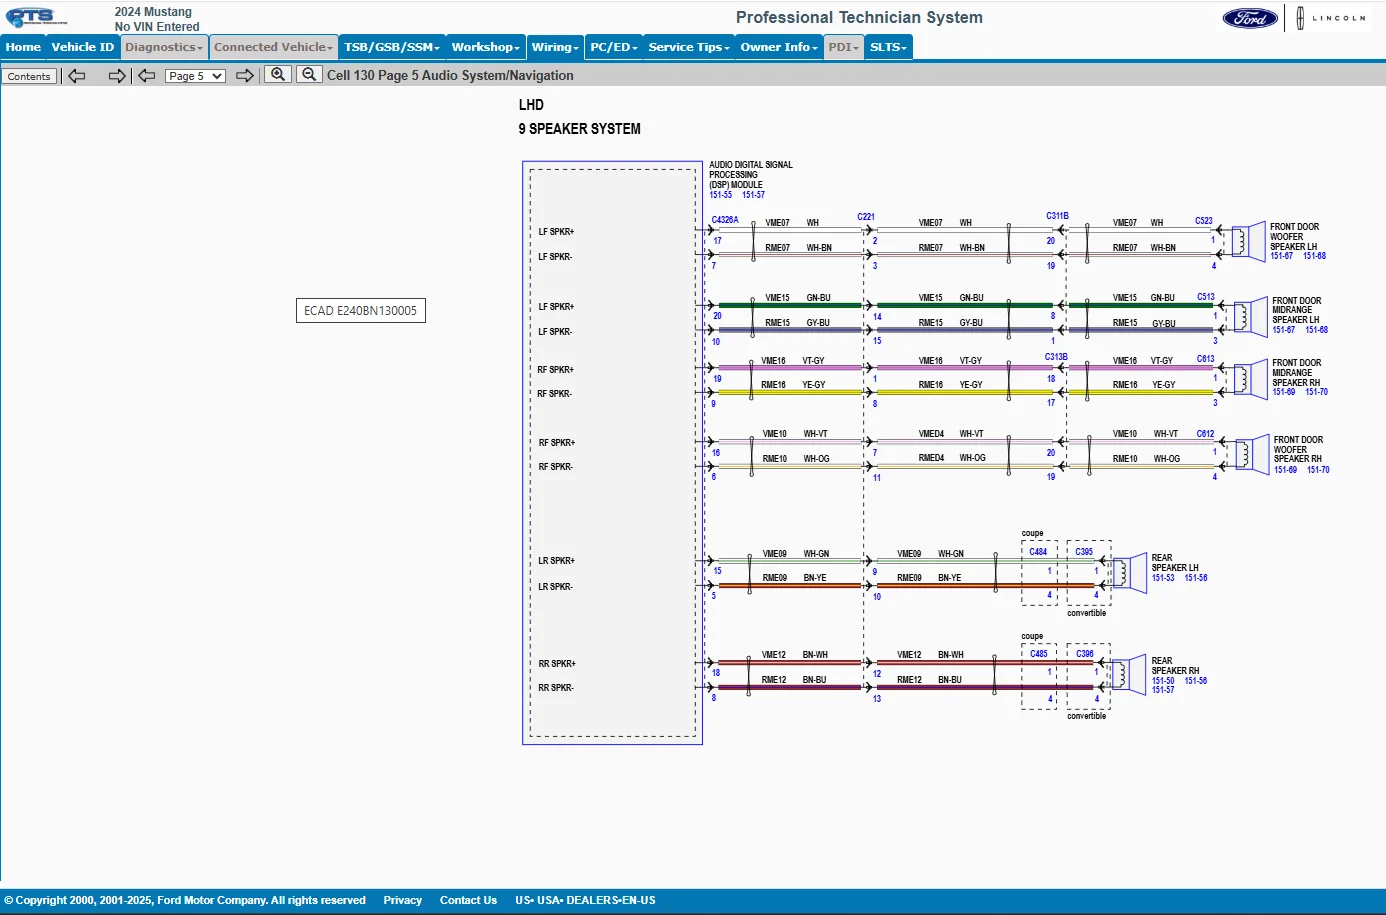Follow link 151-50 under Rear Speaker RH
Image resolution: width=1386 pixels, height=915 pixels.
click(1163, 681)
